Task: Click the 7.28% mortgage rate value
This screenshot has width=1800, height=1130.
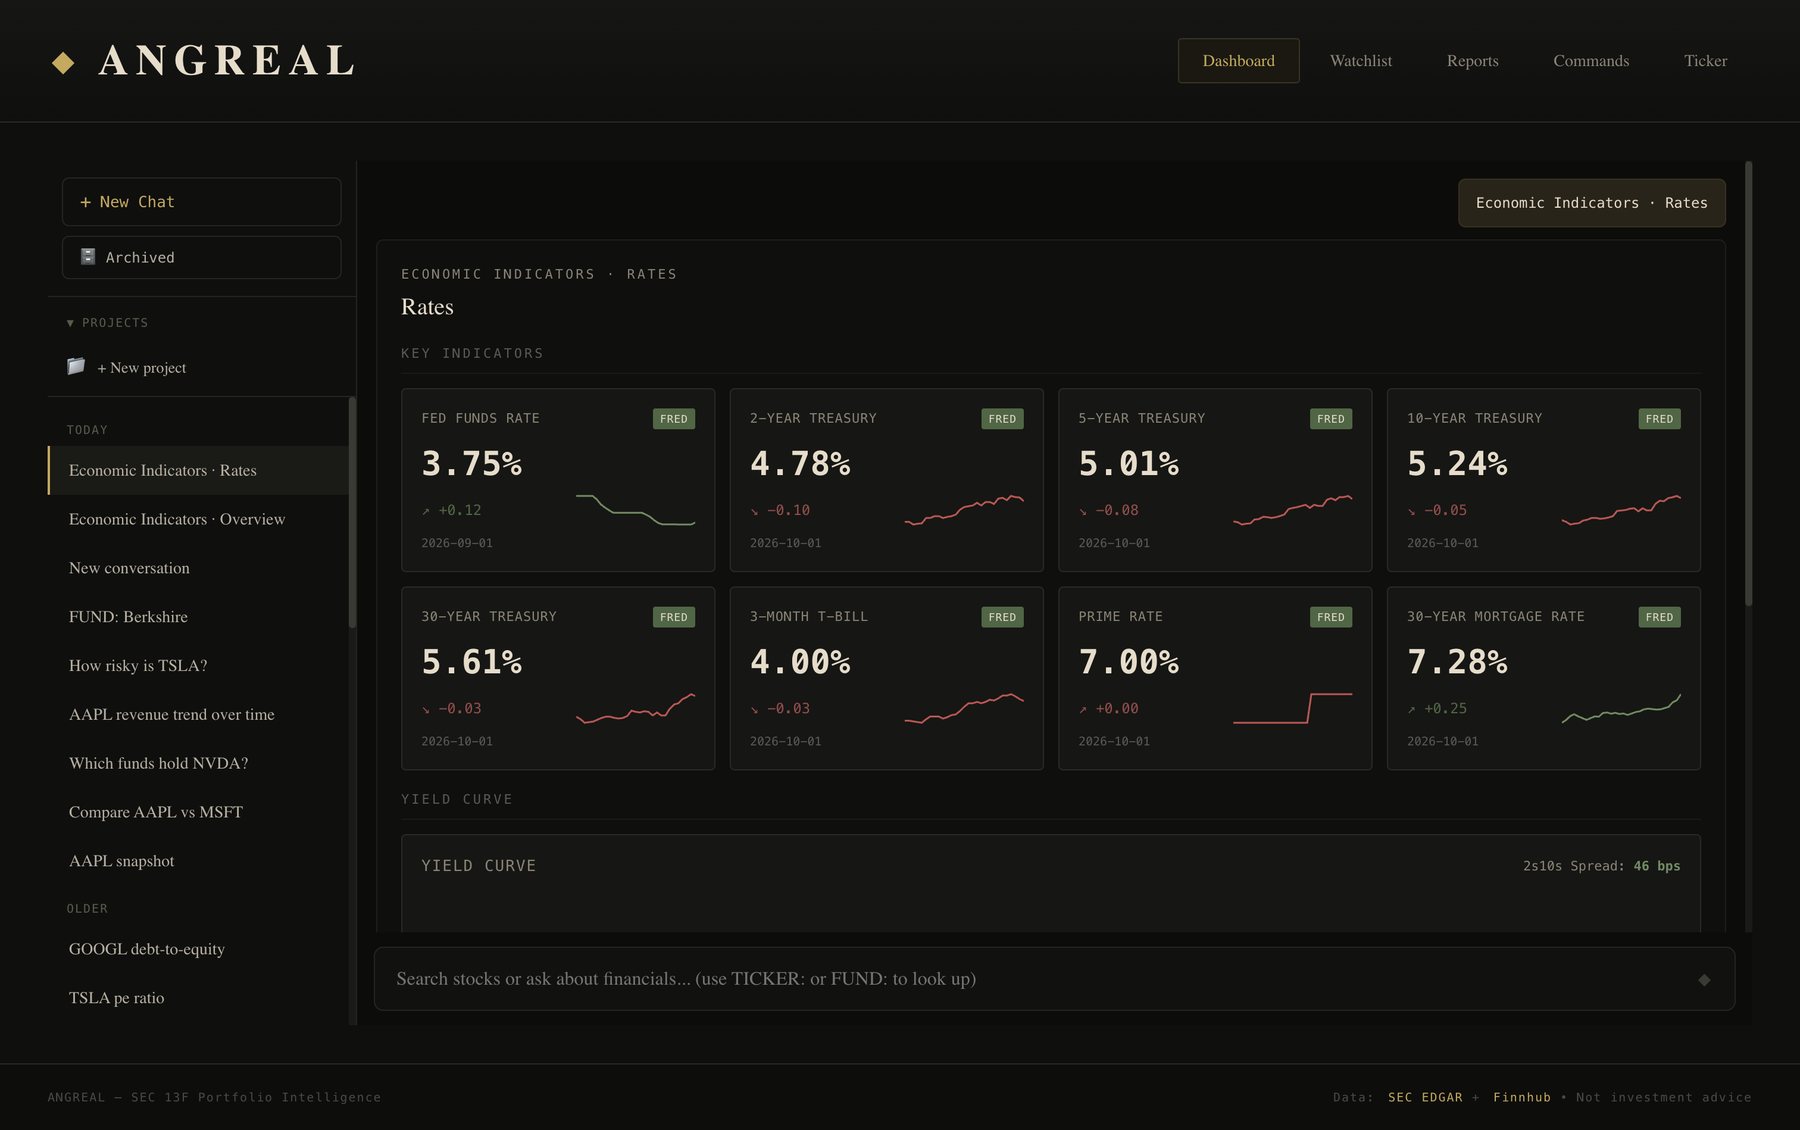Action: (x=1457, y=662)
